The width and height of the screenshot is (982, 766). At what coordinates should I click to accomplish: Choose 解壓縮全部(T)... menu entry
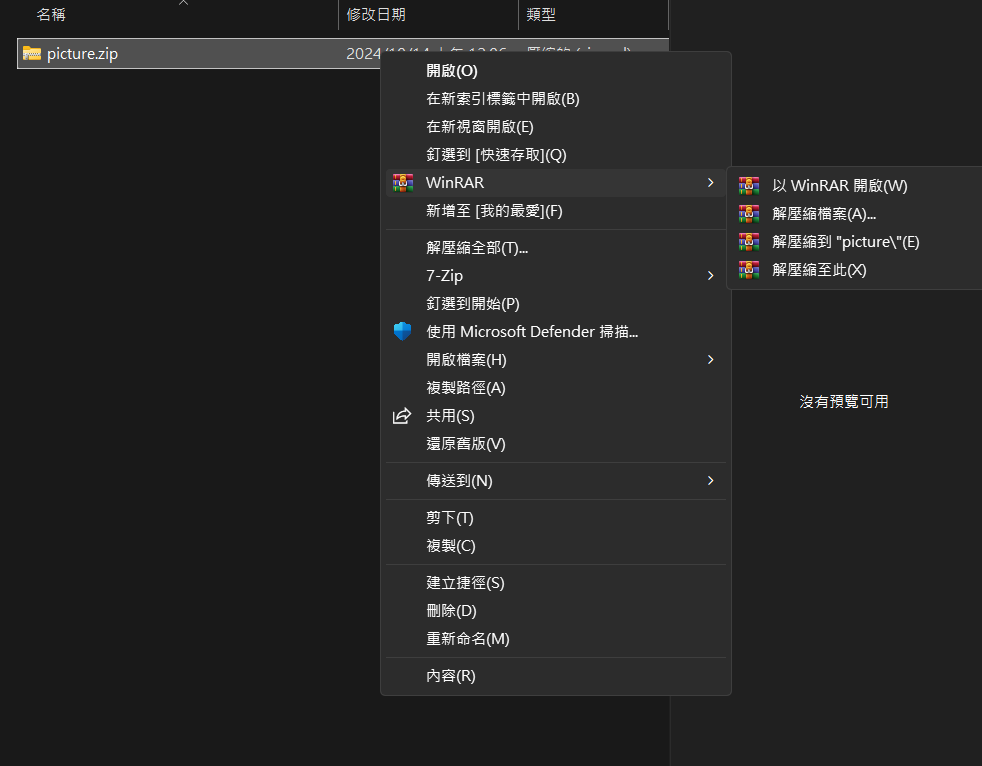click(x=477, y=247)
